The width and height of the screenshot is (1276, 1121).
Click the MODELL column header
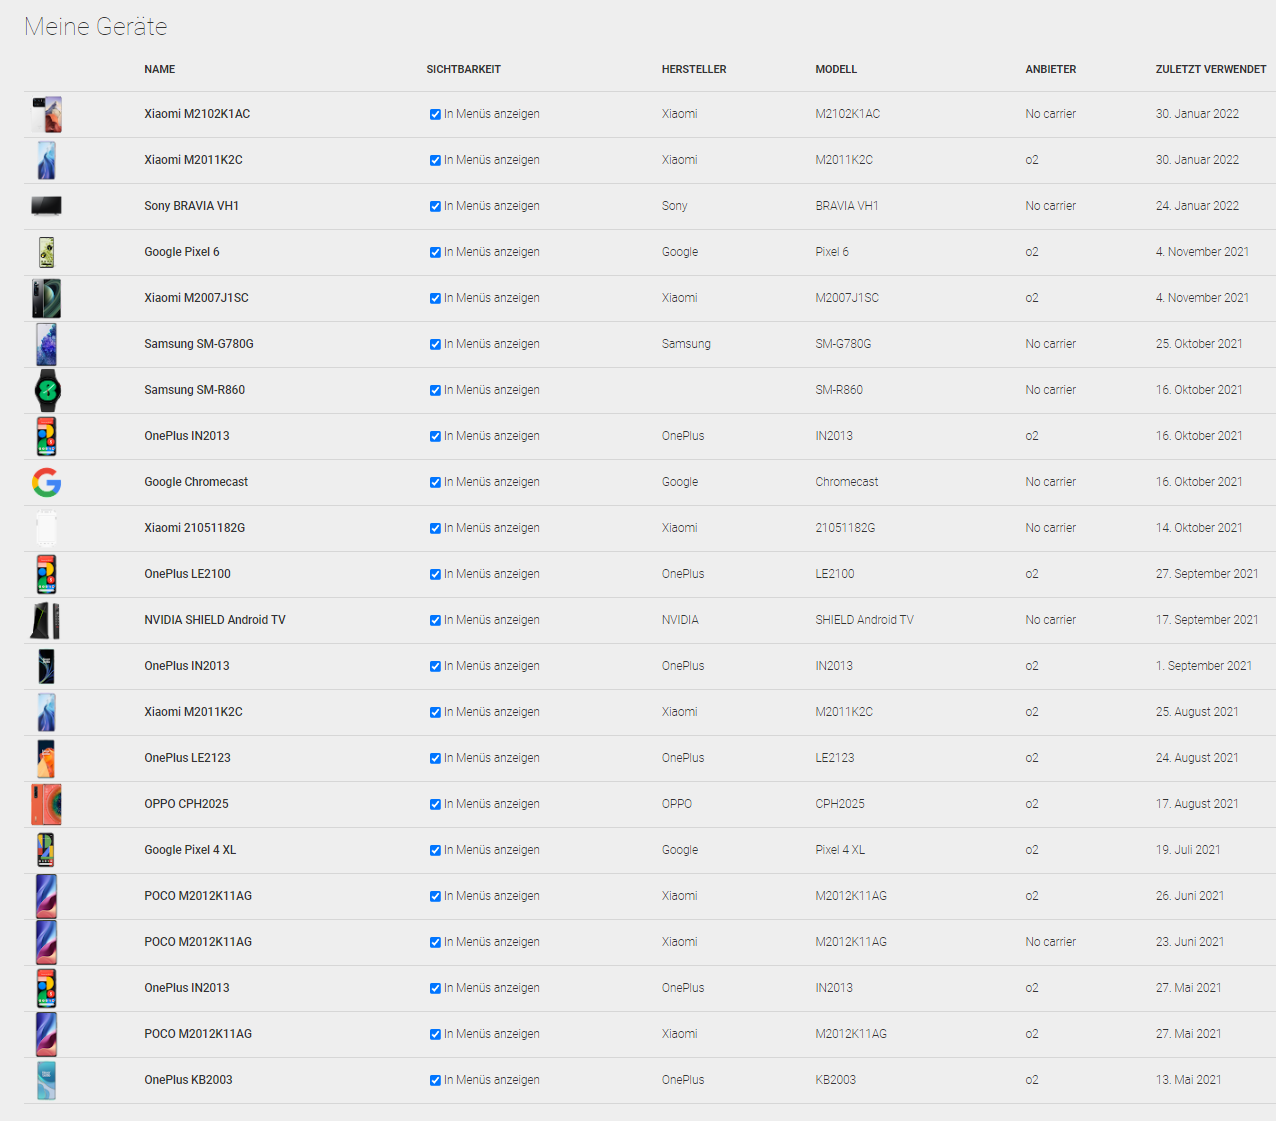(x=836, y=69)
